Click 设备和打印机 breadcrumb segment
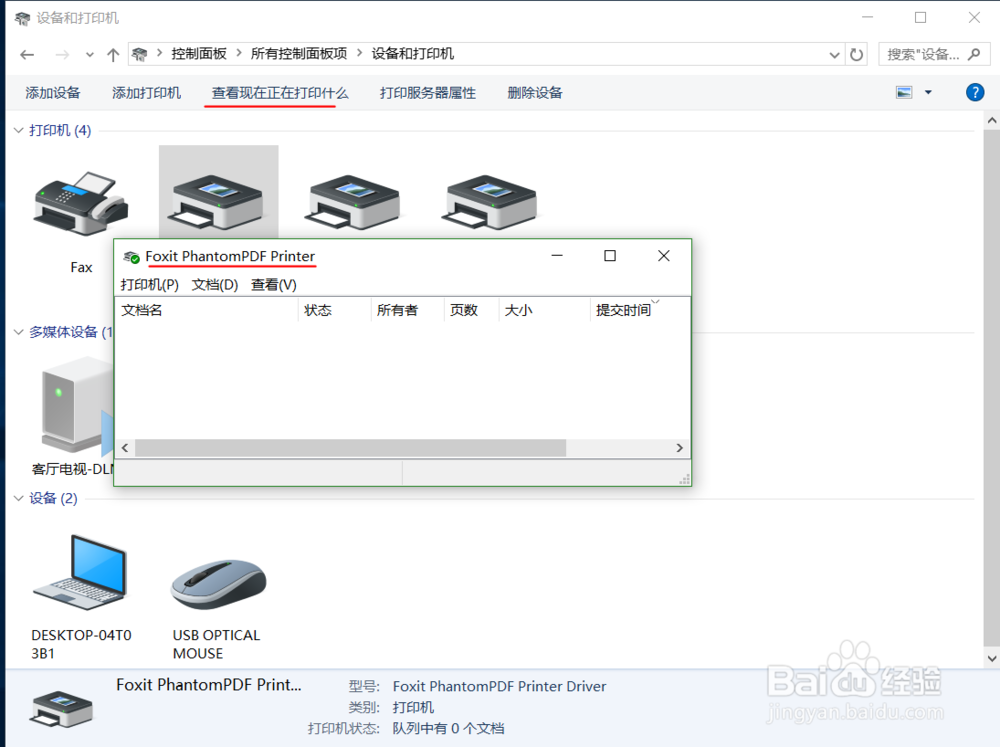The width and height of the screenshot is (1000, 747). [413, 54]
